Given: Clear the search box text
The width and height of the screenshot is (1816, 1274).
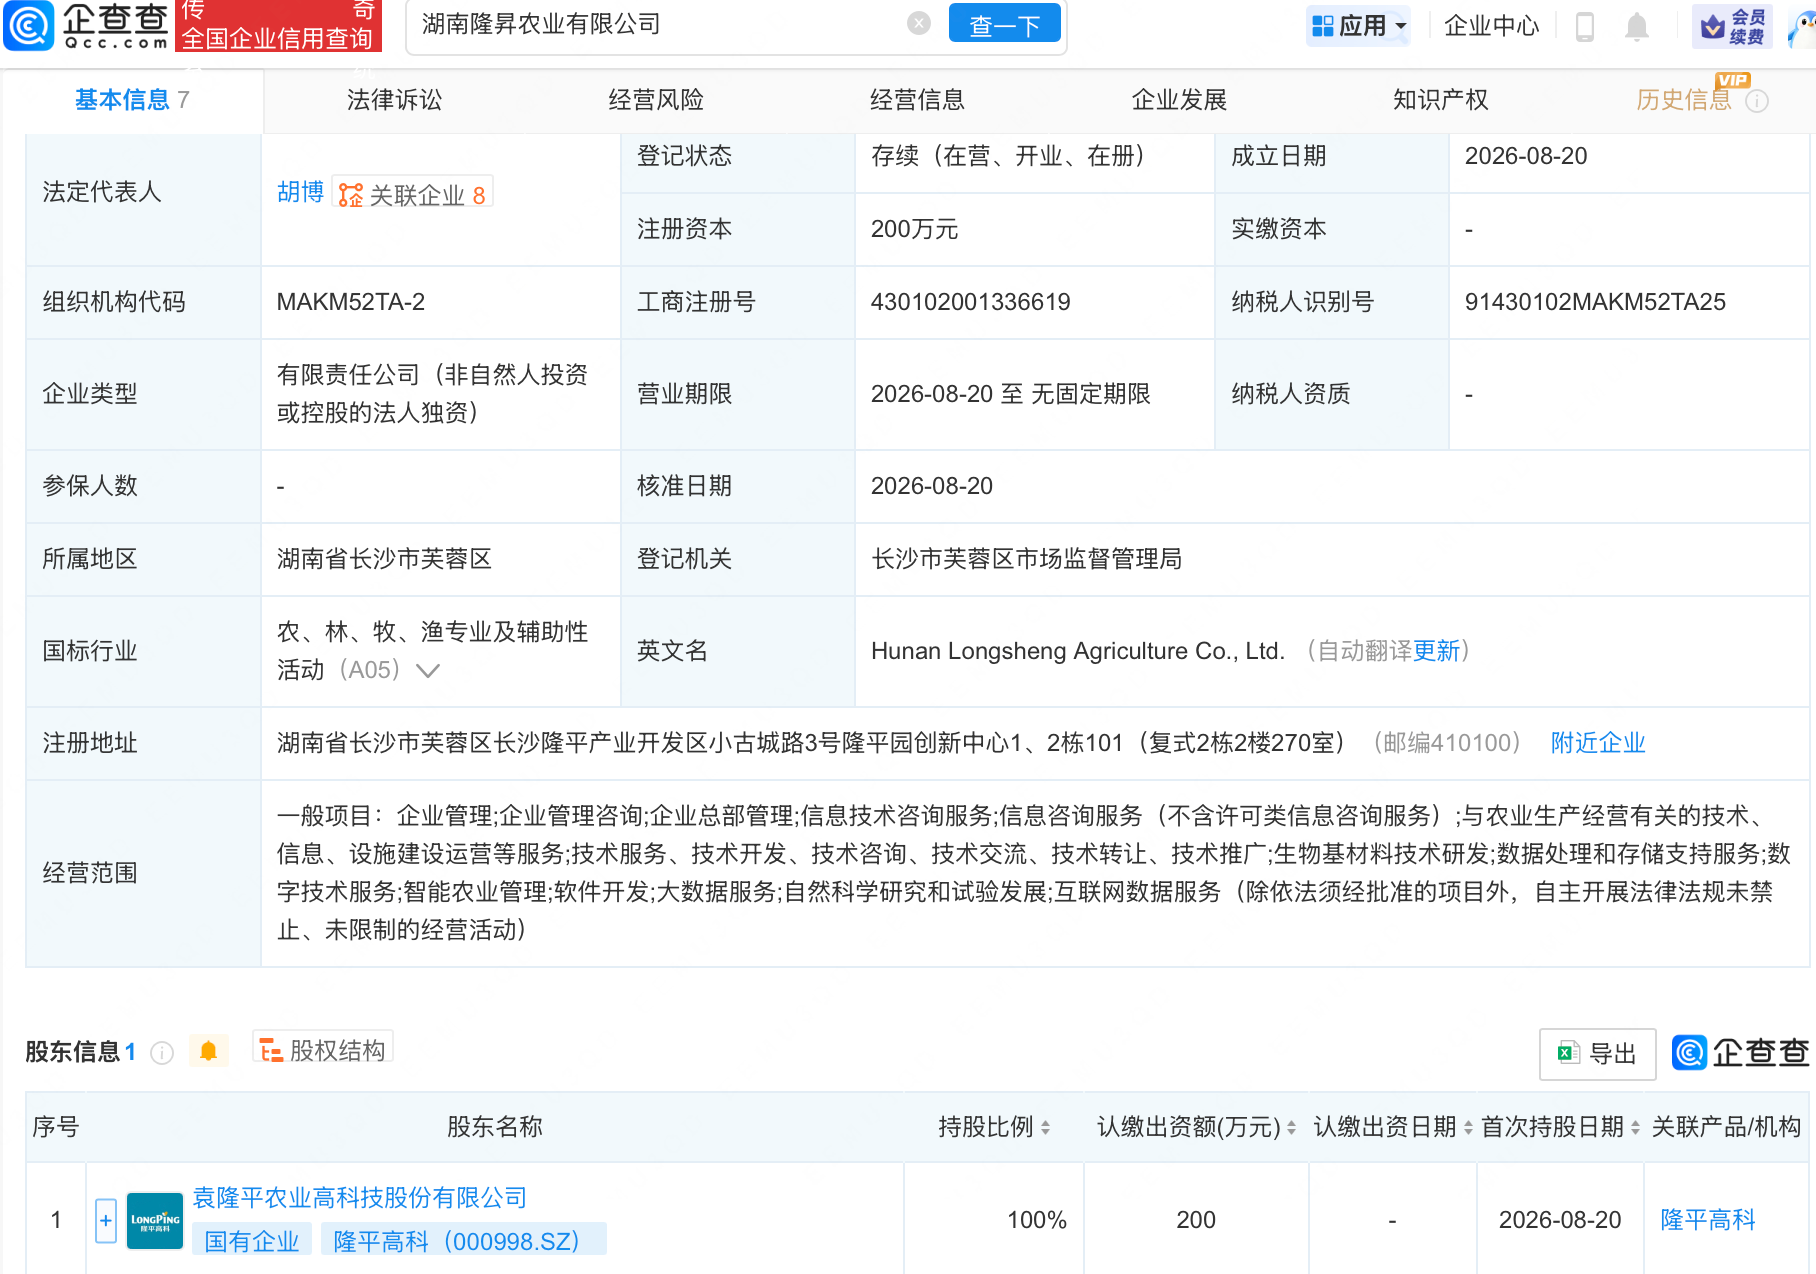Looking at the screenshot, I should pos(919,23).
